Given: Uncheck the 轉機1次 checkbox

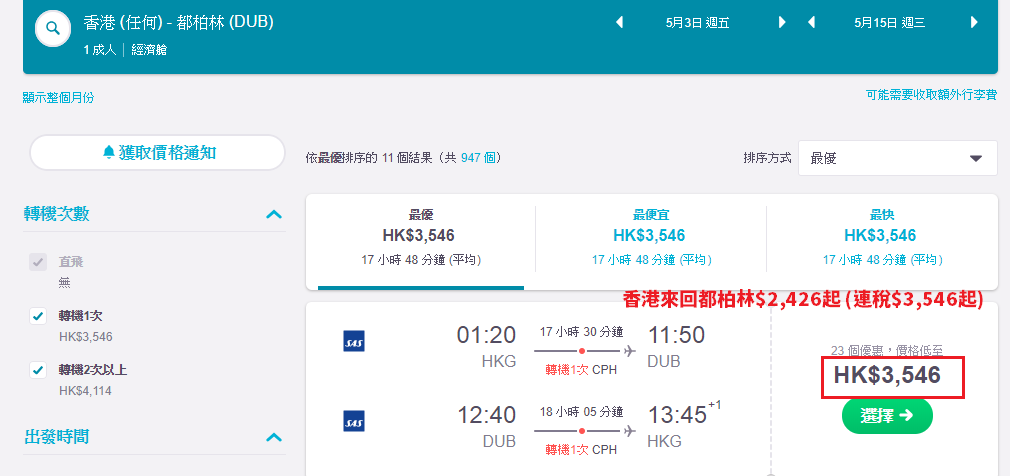Looking at the screenshot, I should tap(38, 316).
